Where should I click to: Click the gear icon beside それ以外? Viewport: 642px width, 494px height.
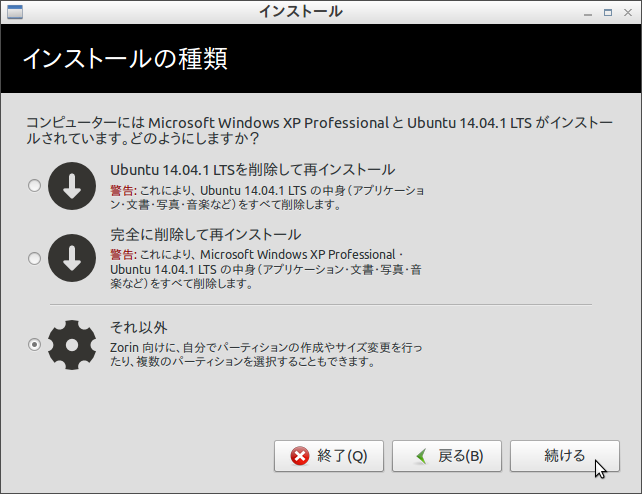pyautogui.click(x=72, y=345)
